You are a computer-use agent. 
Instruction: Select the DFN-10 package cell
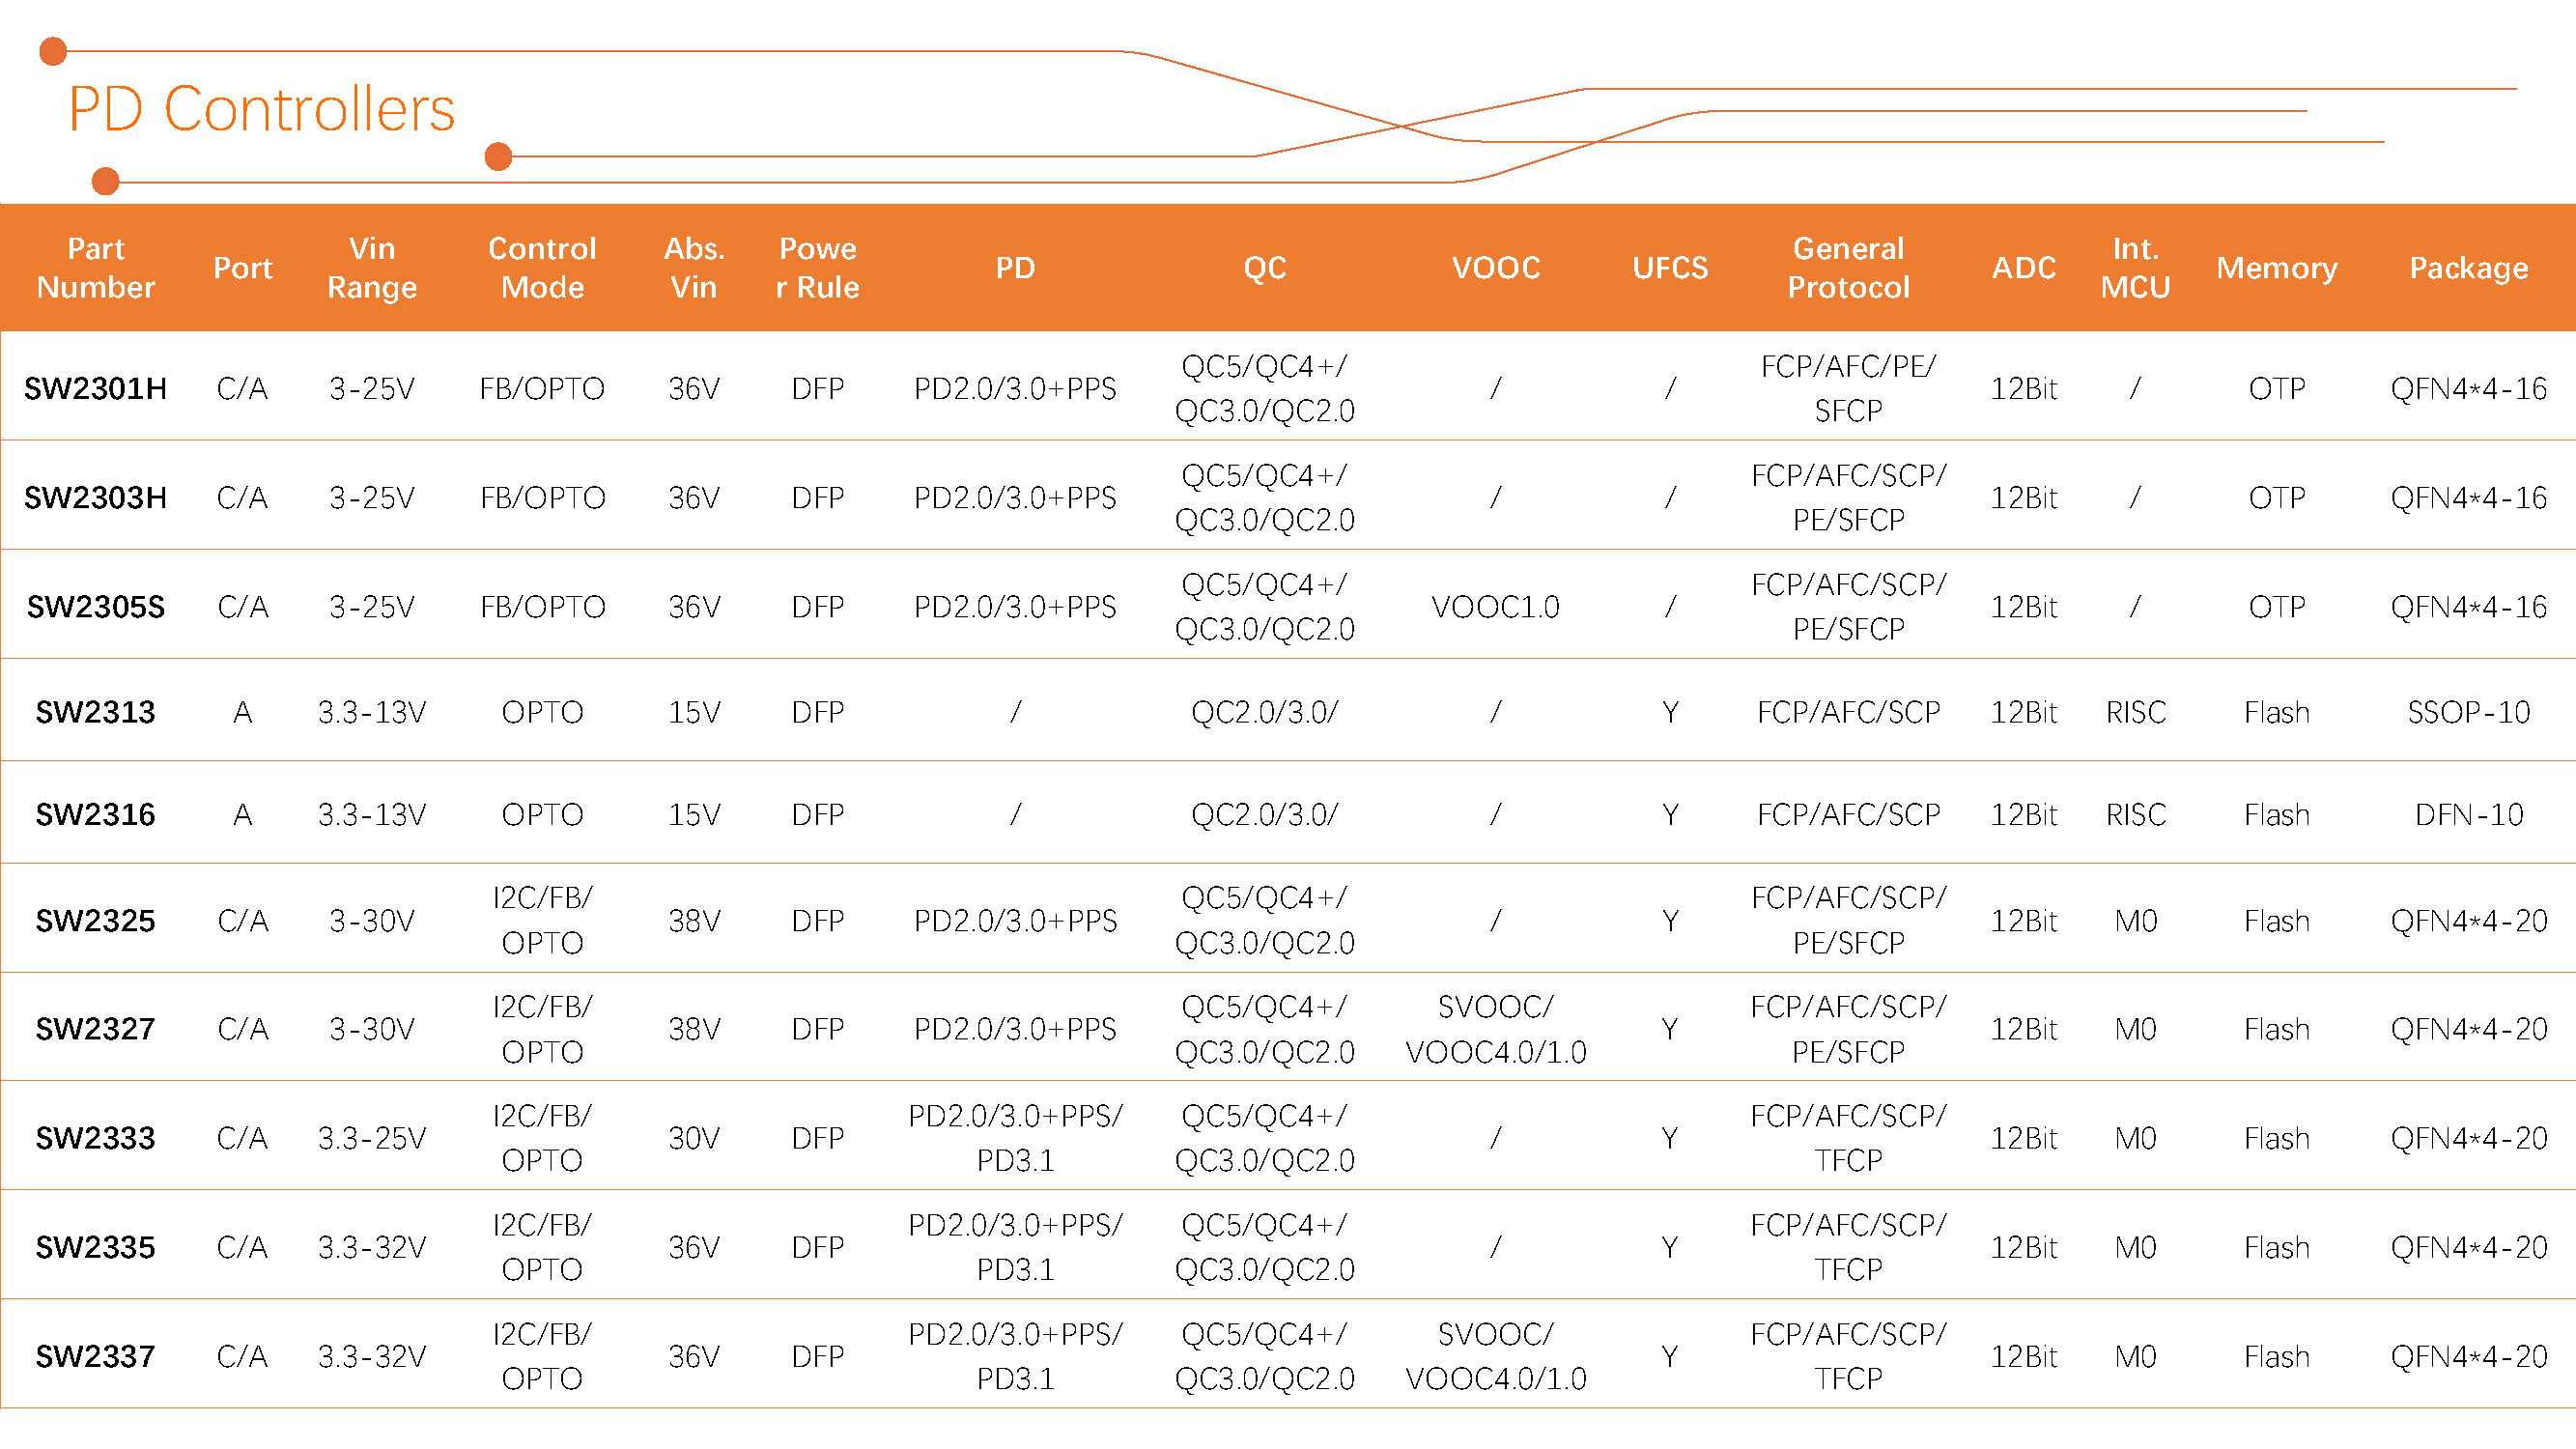2468,815
